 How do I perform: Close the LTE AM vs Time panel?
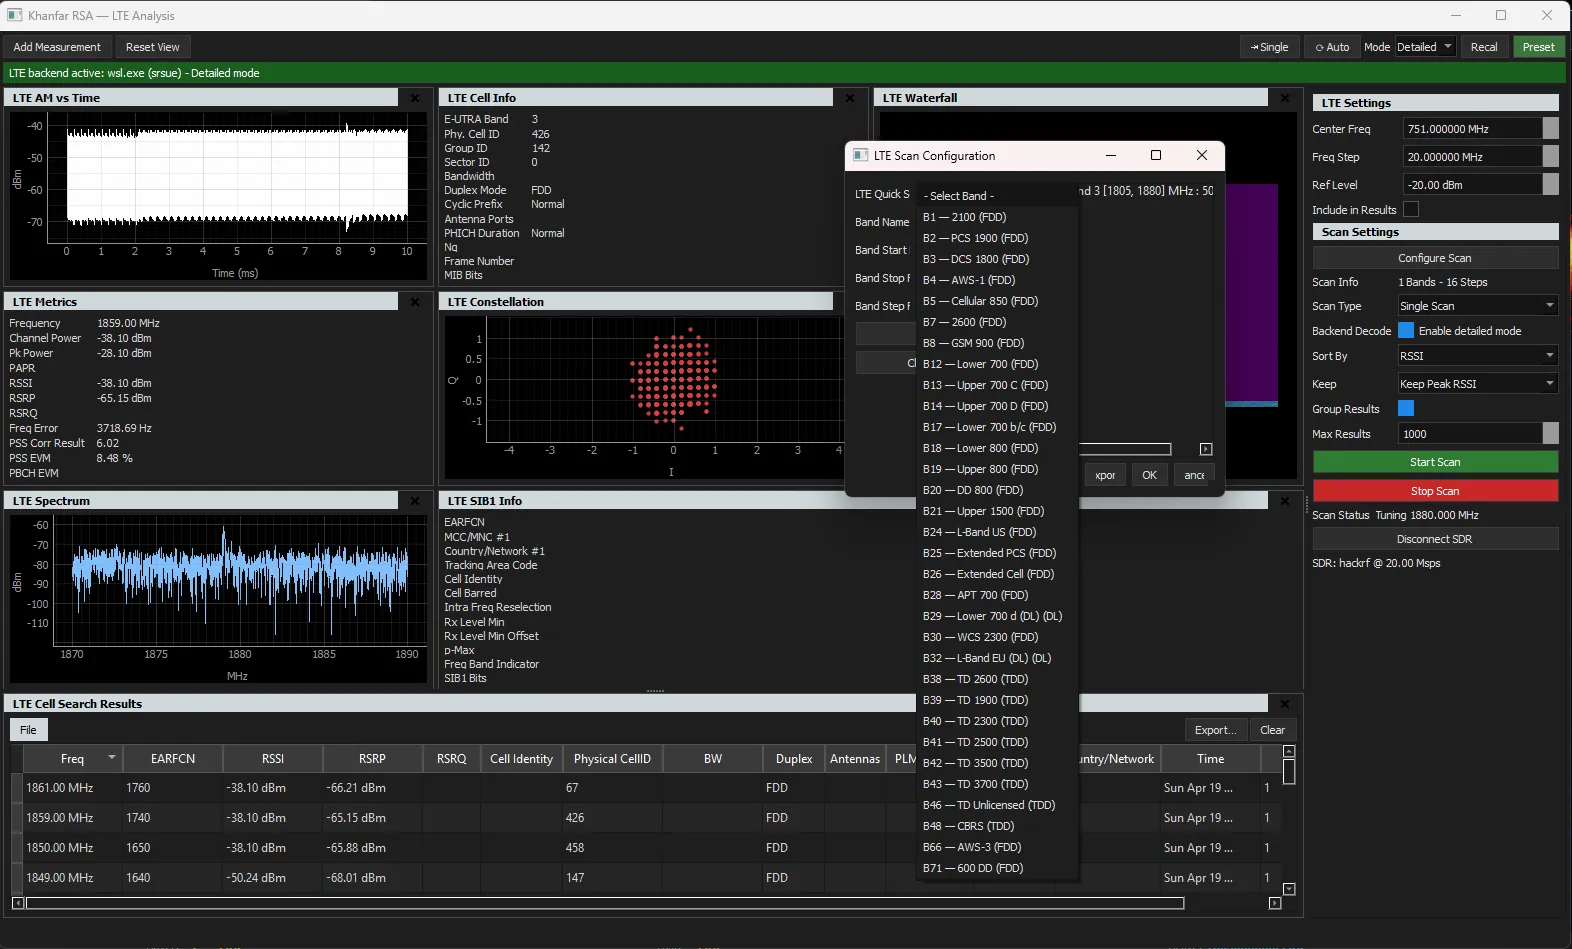pos(415,98)
